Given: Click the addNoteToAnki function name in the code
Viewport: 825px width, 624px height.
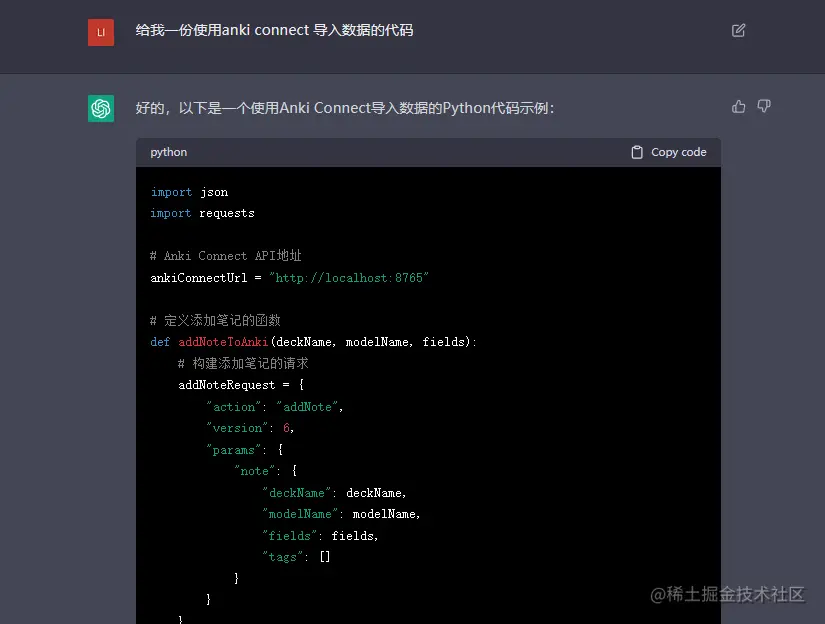Looking at the screenshot, I should click(222, 341).
